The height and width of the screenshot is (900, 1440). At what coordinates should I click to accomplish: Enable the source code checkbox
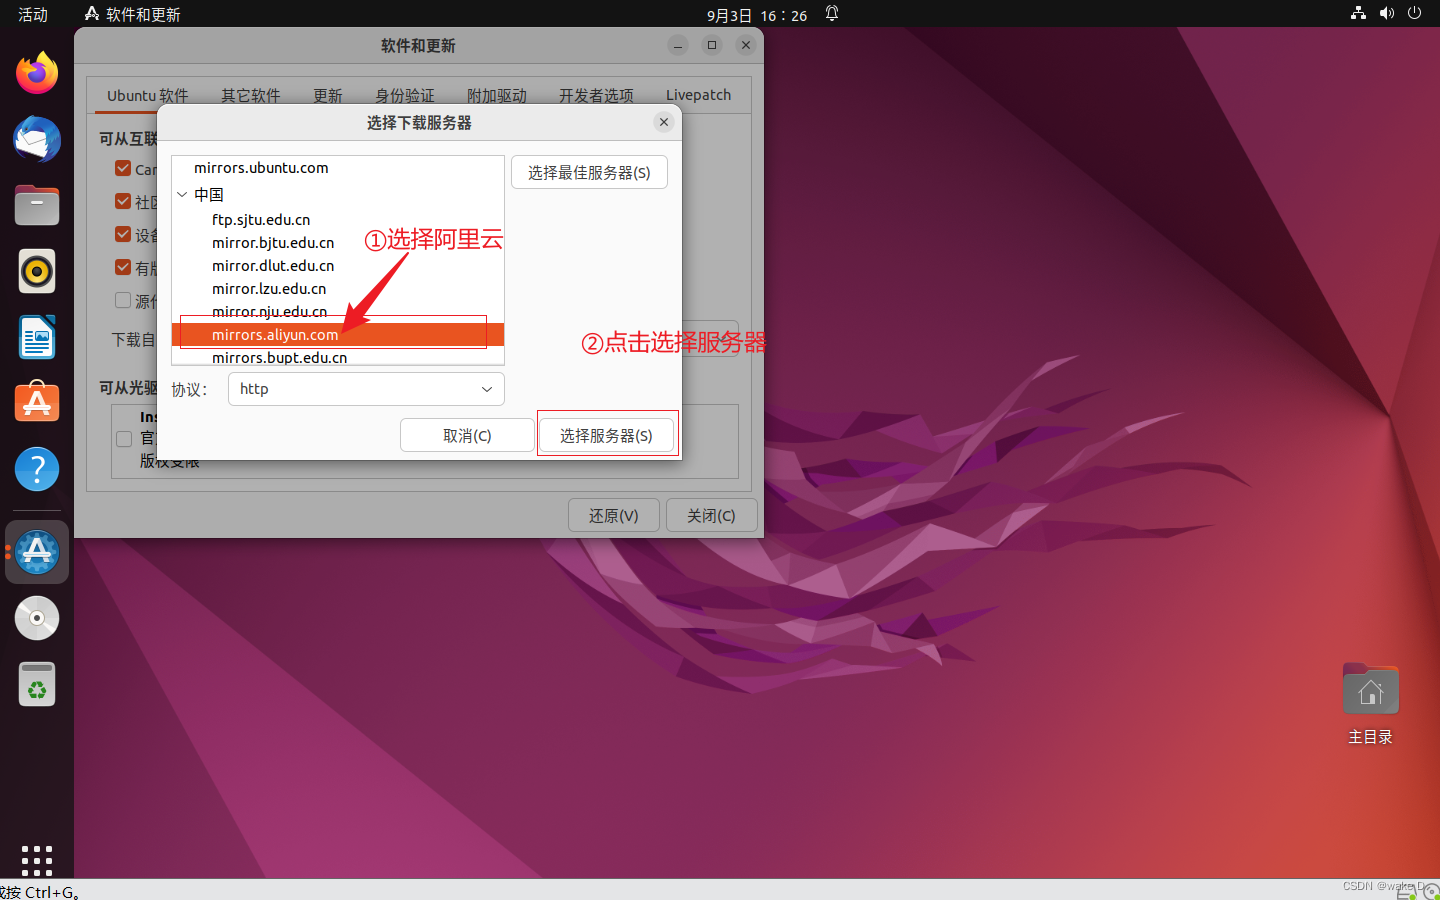coord(123,300)
